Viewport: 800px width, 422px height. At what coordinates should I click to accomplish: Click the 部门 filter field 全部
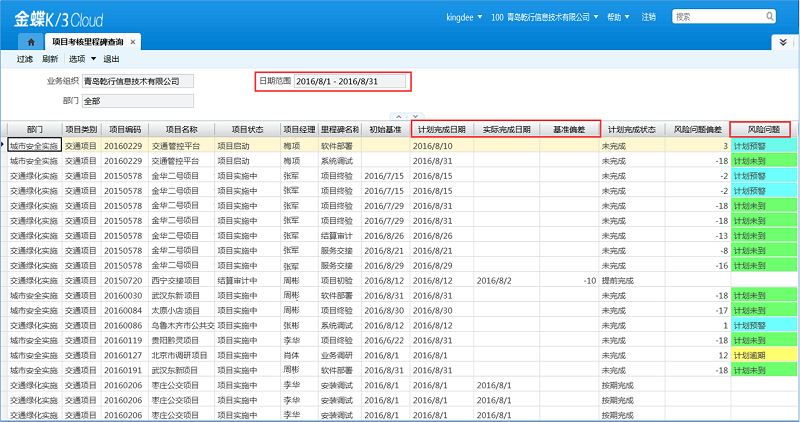[138, 101]
